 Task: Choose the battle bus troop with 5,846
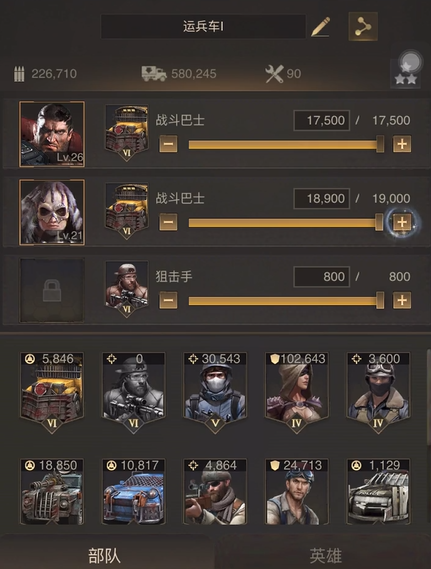coord(52,392)
